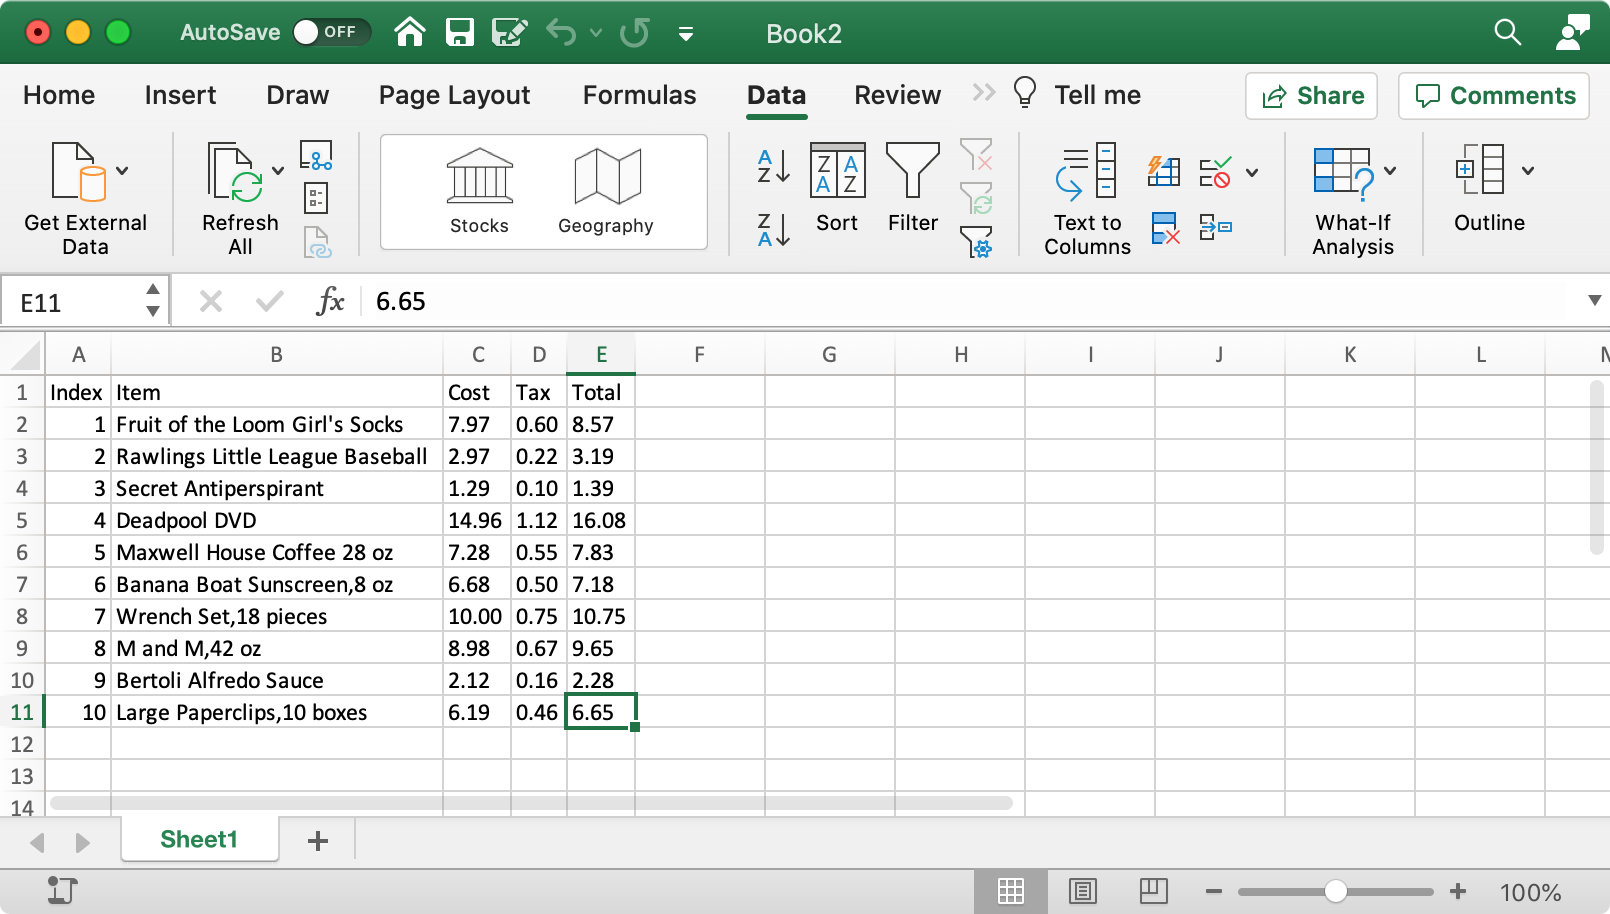Screen dimensions: 1610x914
Task: Open the Review ribbon tab
Action: pyautogui.click(x=897, y=95)
